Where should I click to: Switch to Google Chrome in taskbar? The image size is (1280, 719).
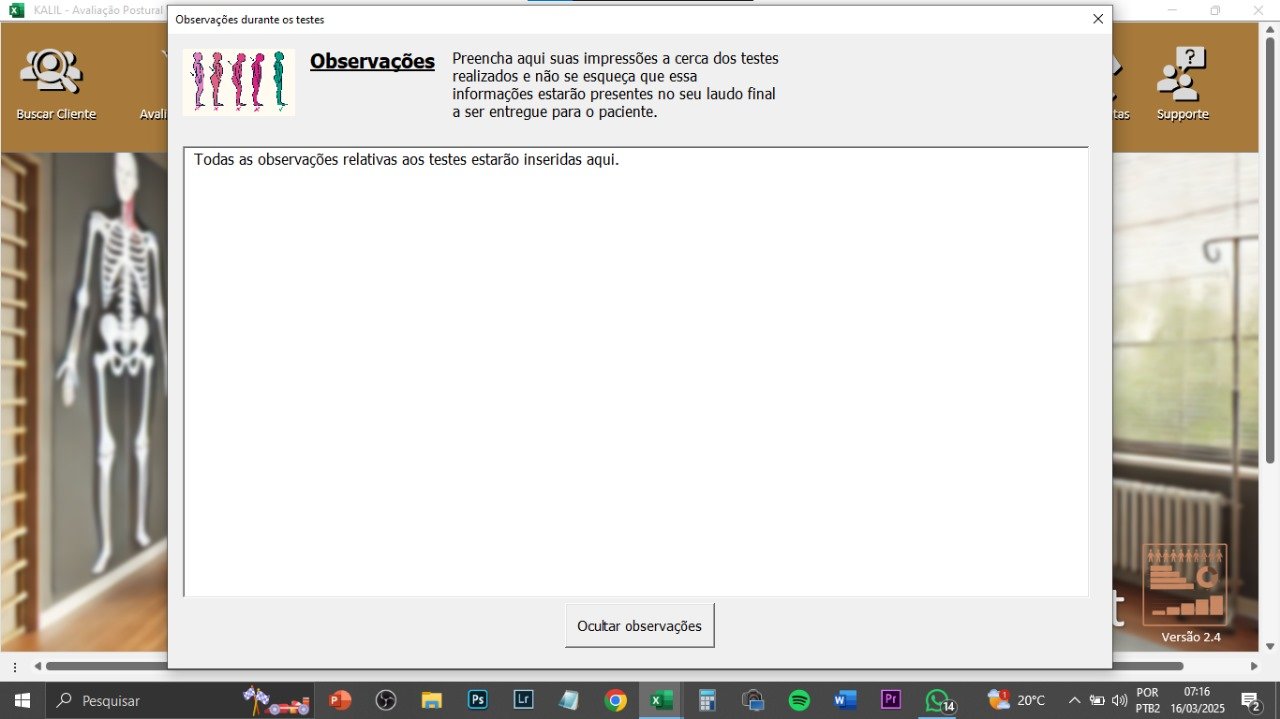615,700
